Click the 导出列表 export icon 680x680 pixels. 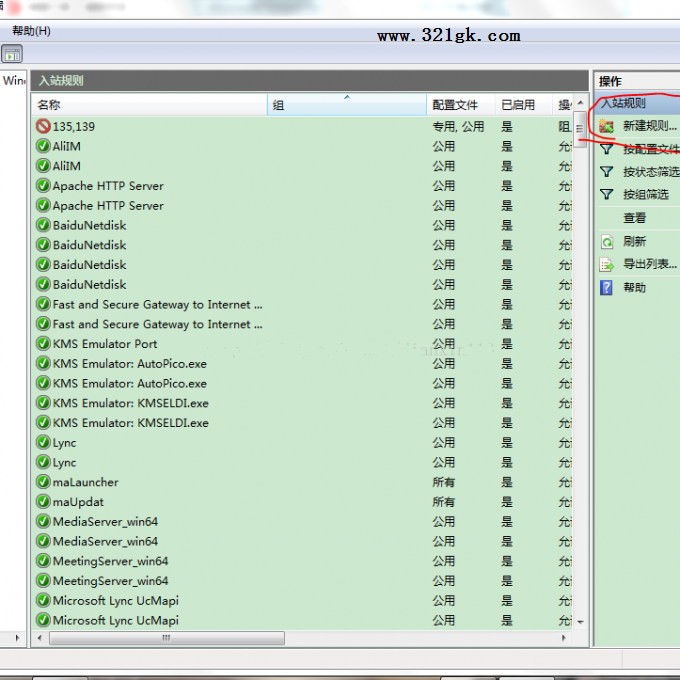click(607, 264)
